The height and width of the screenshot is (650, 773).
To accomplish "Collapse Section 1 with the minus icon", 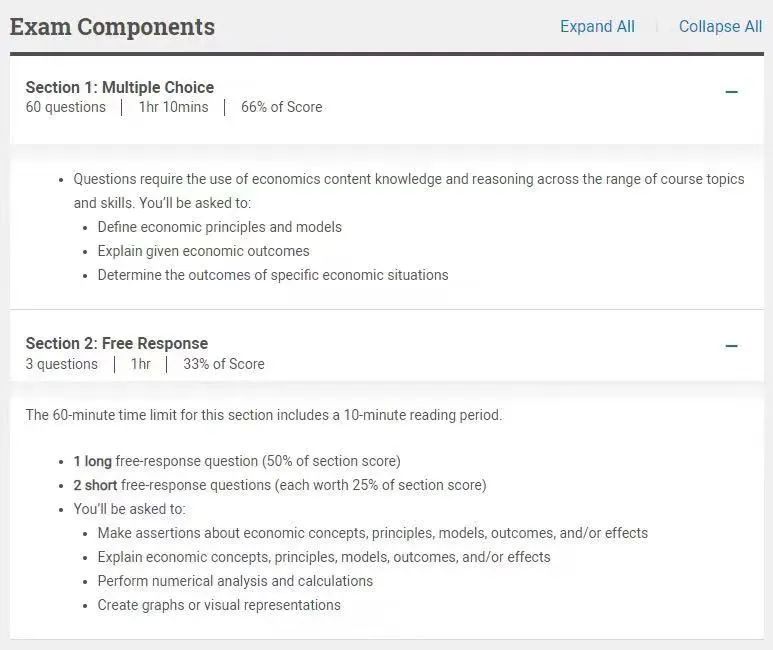I will click(732, 92).
